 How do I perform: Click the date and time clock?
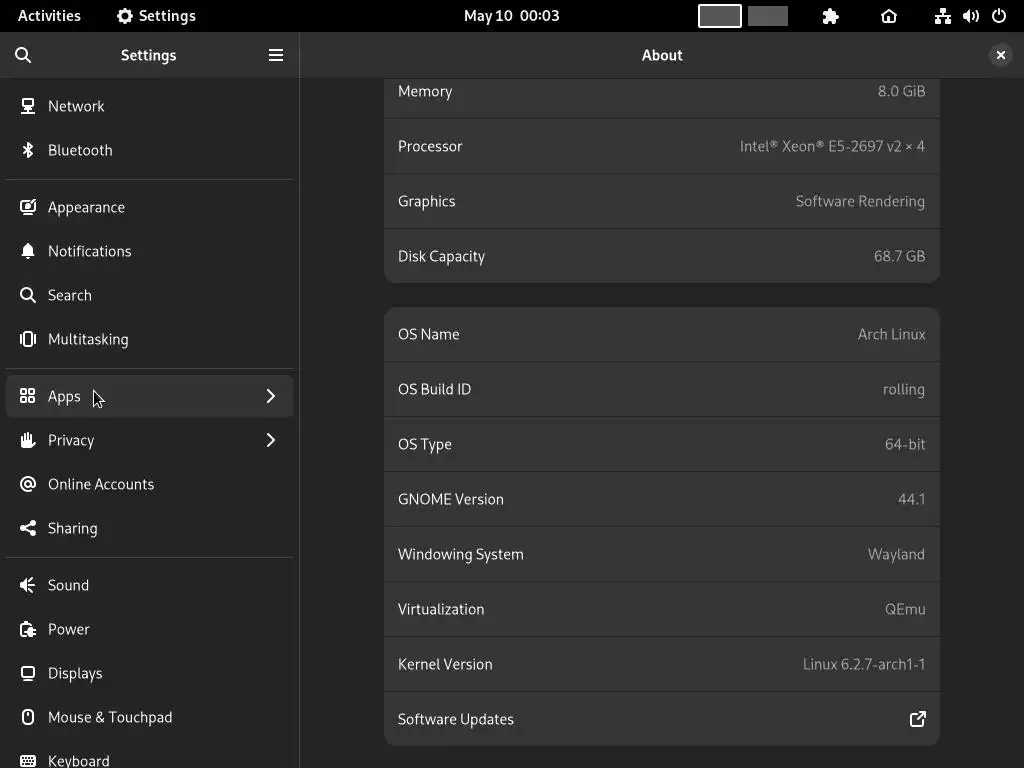tap(511, 16)
